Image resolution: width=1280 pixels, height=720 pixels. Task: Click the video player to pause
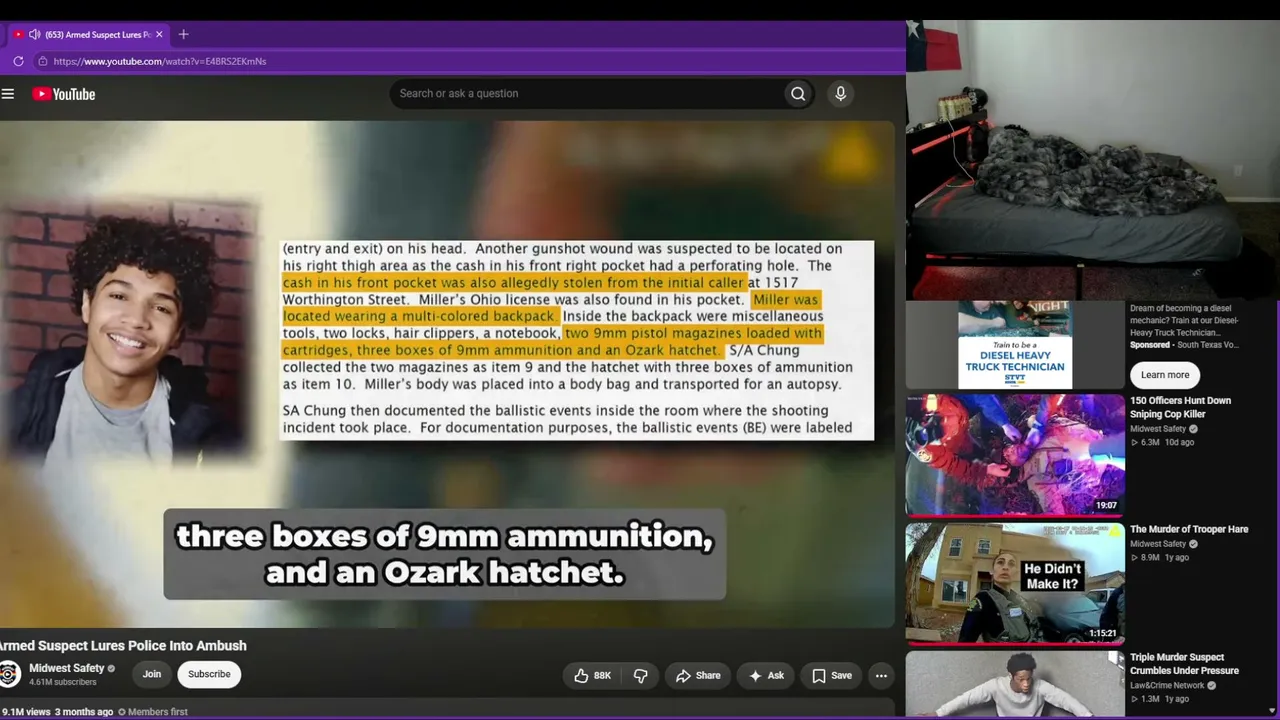click(x=447, y=374)
